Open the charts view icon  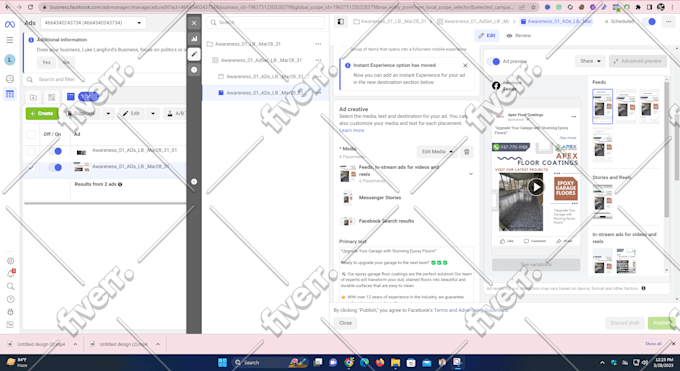pos(194,39)
